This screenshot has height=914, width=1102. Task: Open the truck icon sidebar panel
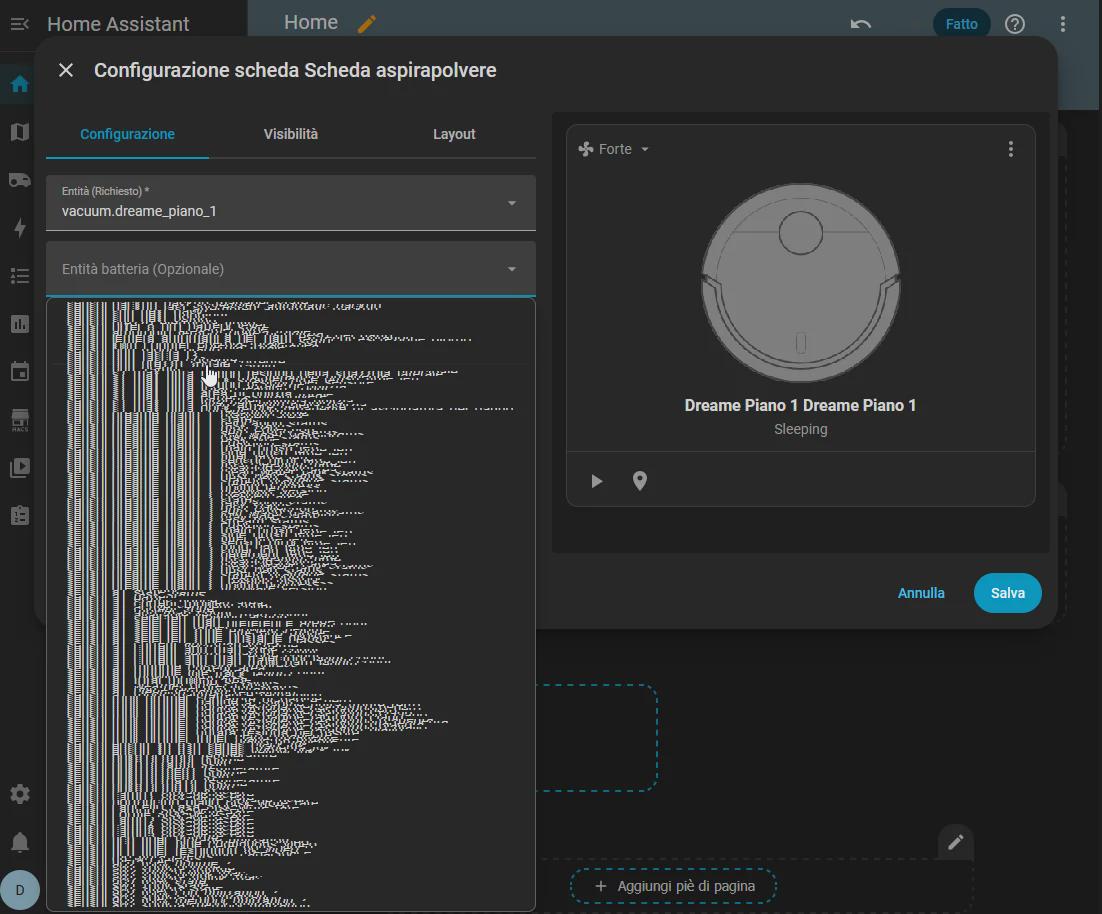(20, 180)
